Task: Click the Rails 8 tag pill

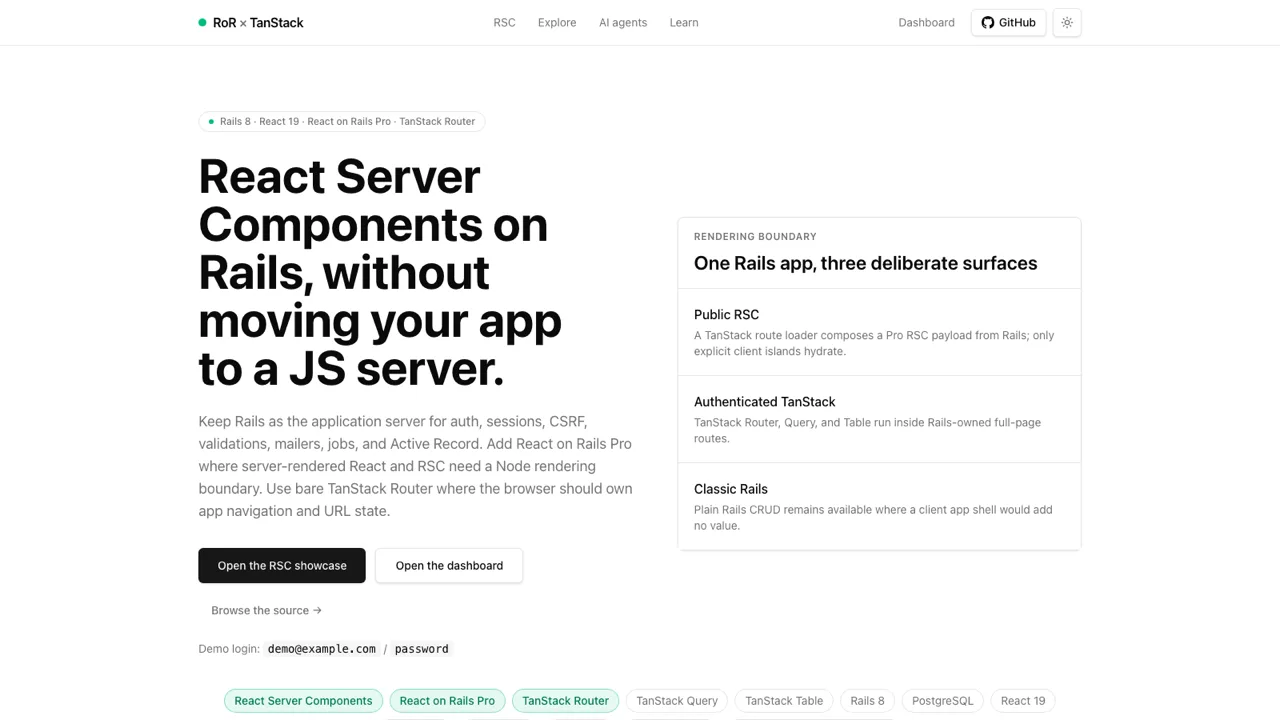Action: tap(868, 701)
